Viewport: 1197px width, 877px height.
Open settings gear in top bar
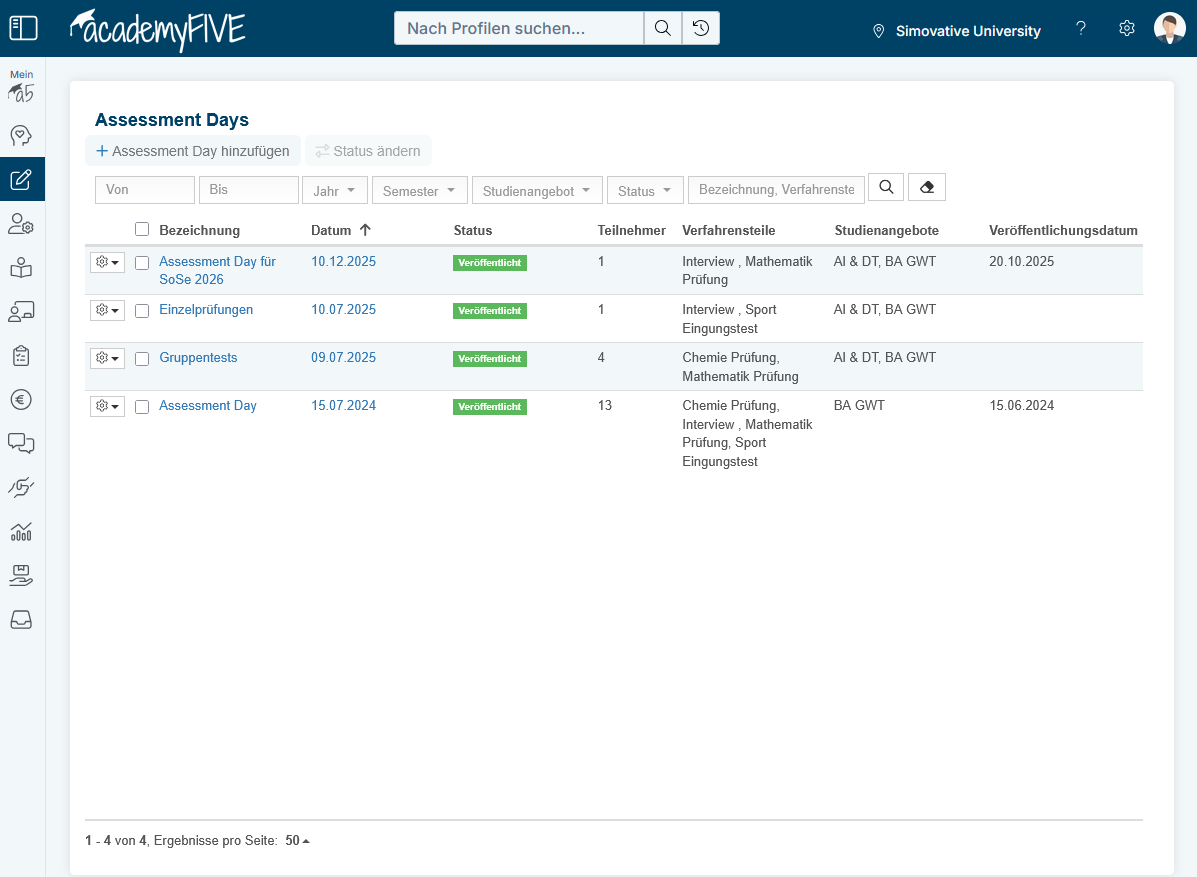coord(1127,29)
